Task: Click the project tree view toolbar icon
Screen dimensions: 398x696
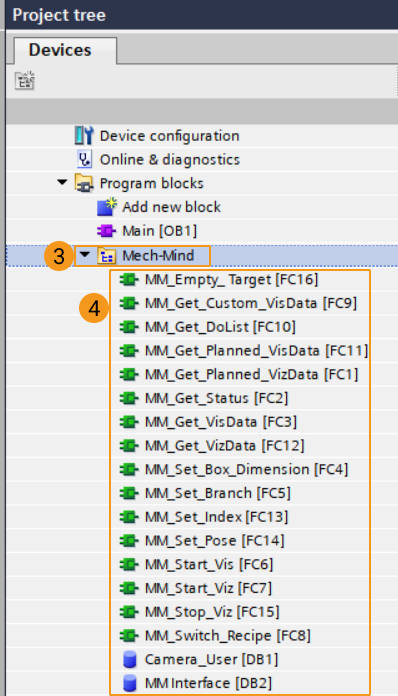Action: point(24,80)
